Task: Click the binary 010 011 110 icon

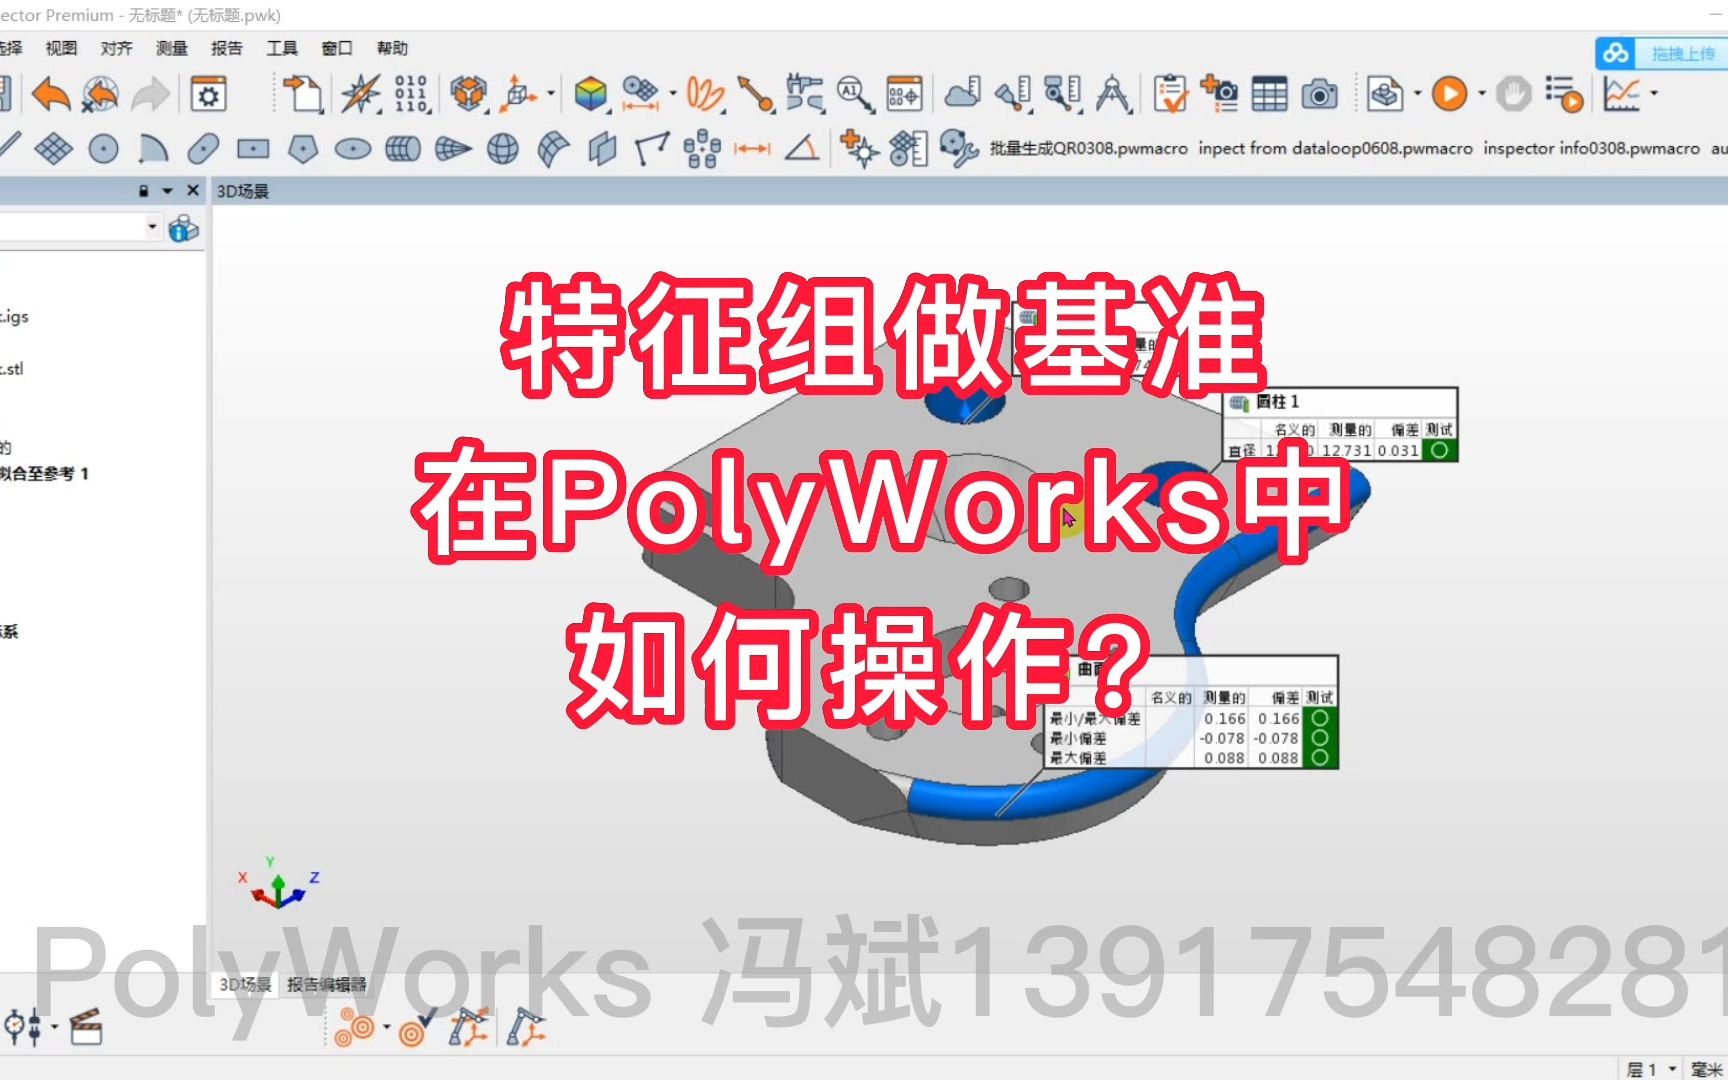Action: point(411,94)
